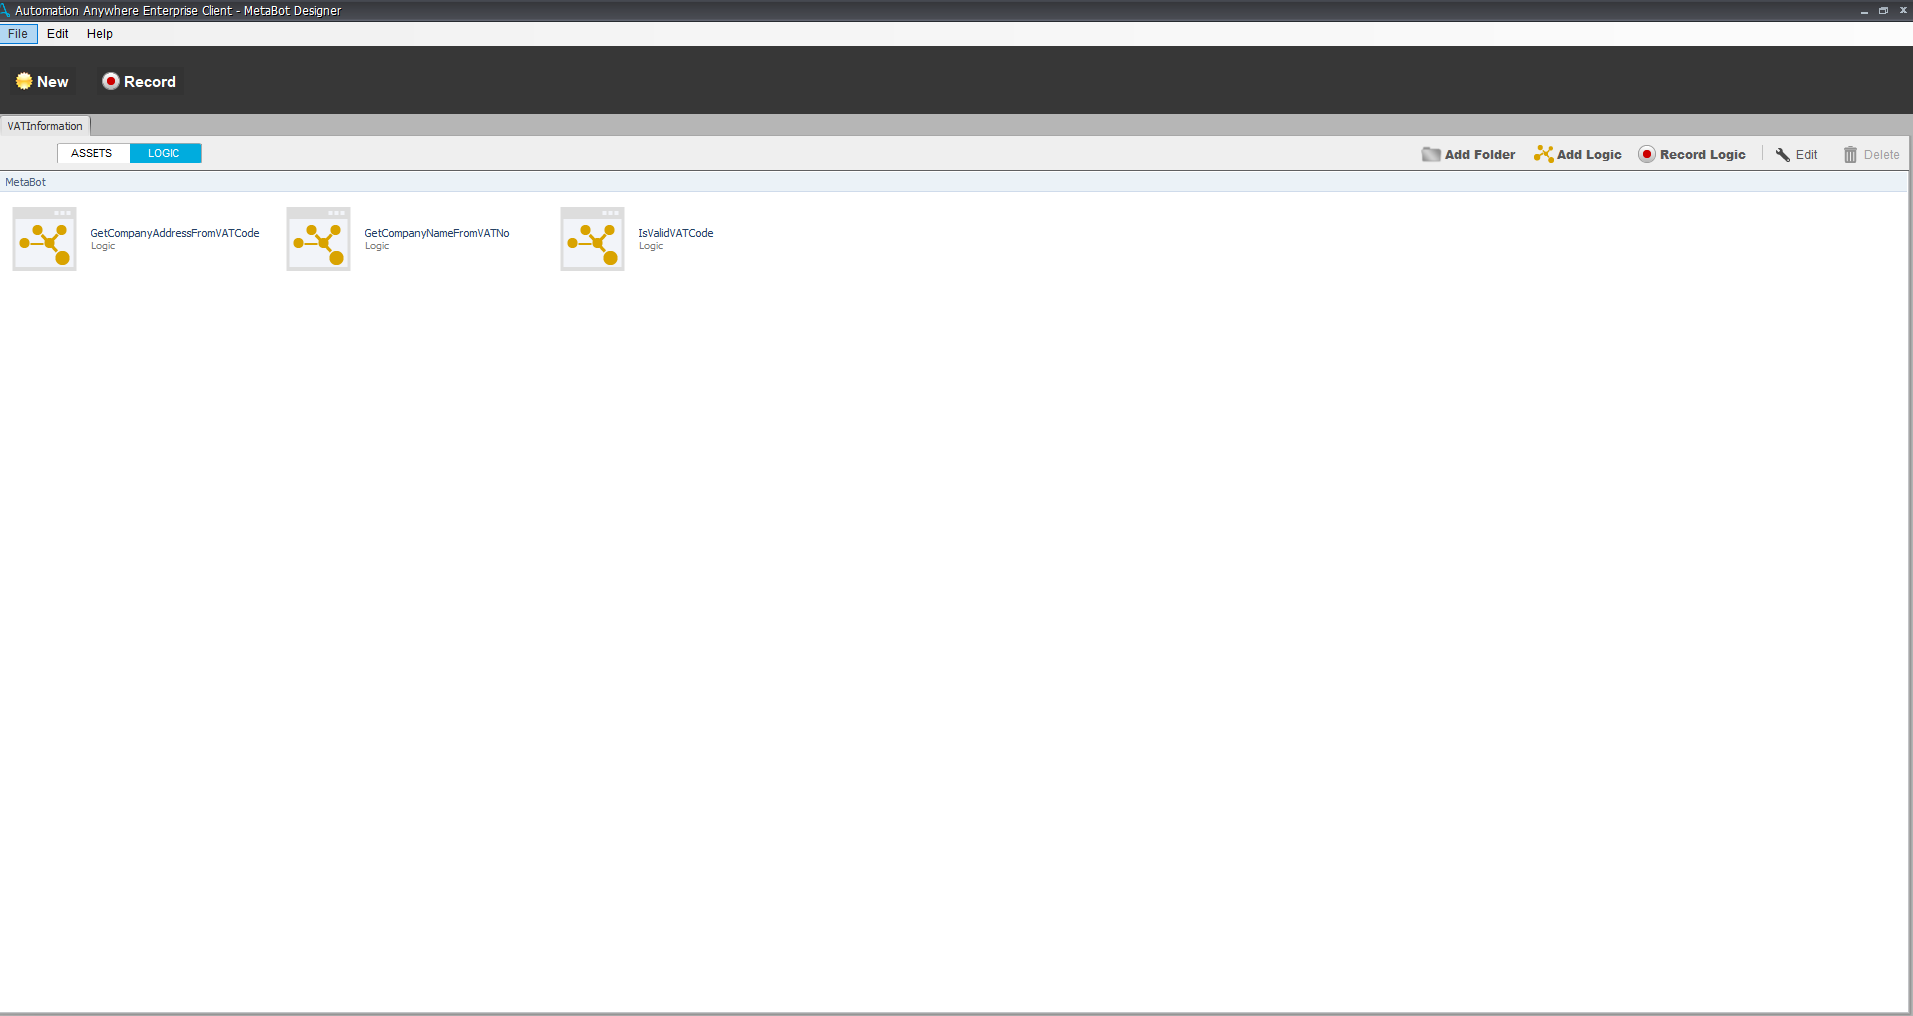This screenshot has width=1913, height=1016.
Task: Switch to the VATInformation tab
Action: tap(45, 126)
